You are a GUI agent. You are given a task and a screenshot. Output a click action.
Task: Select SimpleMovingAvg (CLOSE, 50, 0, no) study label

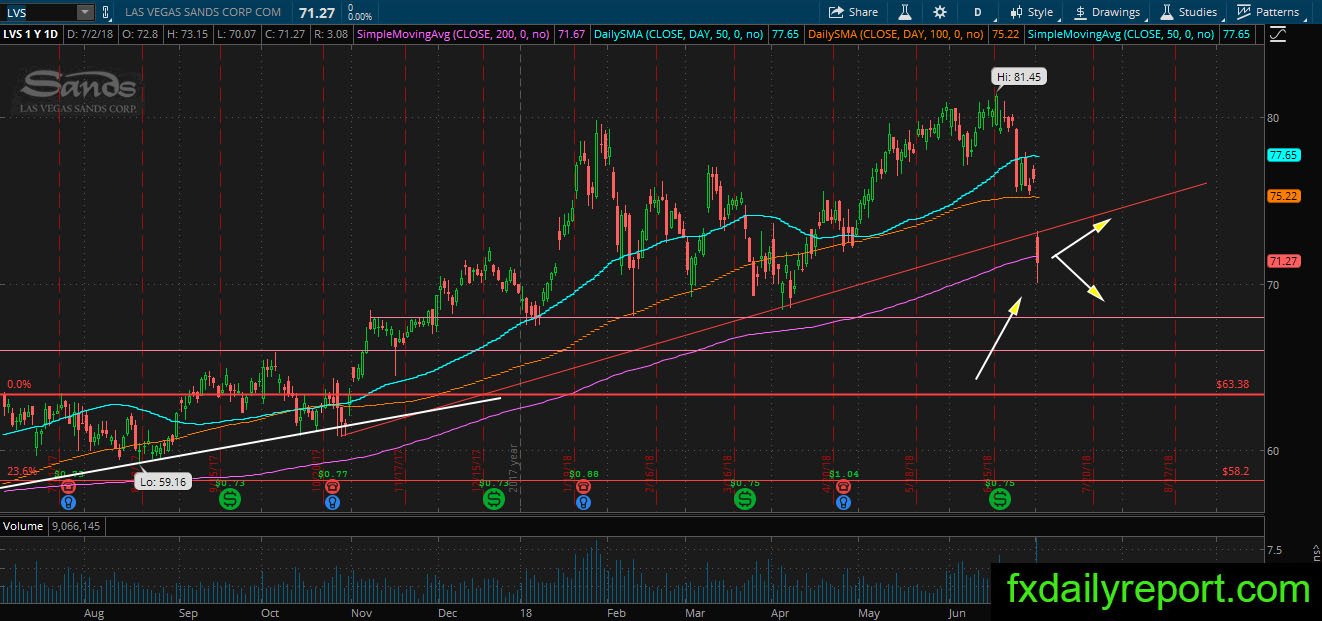1122,34
